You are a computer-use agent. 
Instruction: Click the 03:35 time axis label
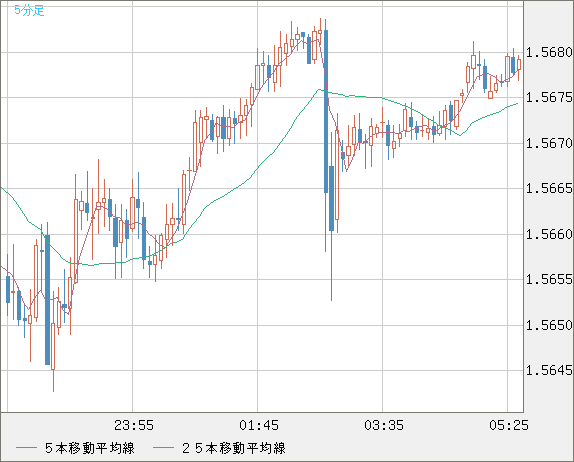tap(384, 425)
